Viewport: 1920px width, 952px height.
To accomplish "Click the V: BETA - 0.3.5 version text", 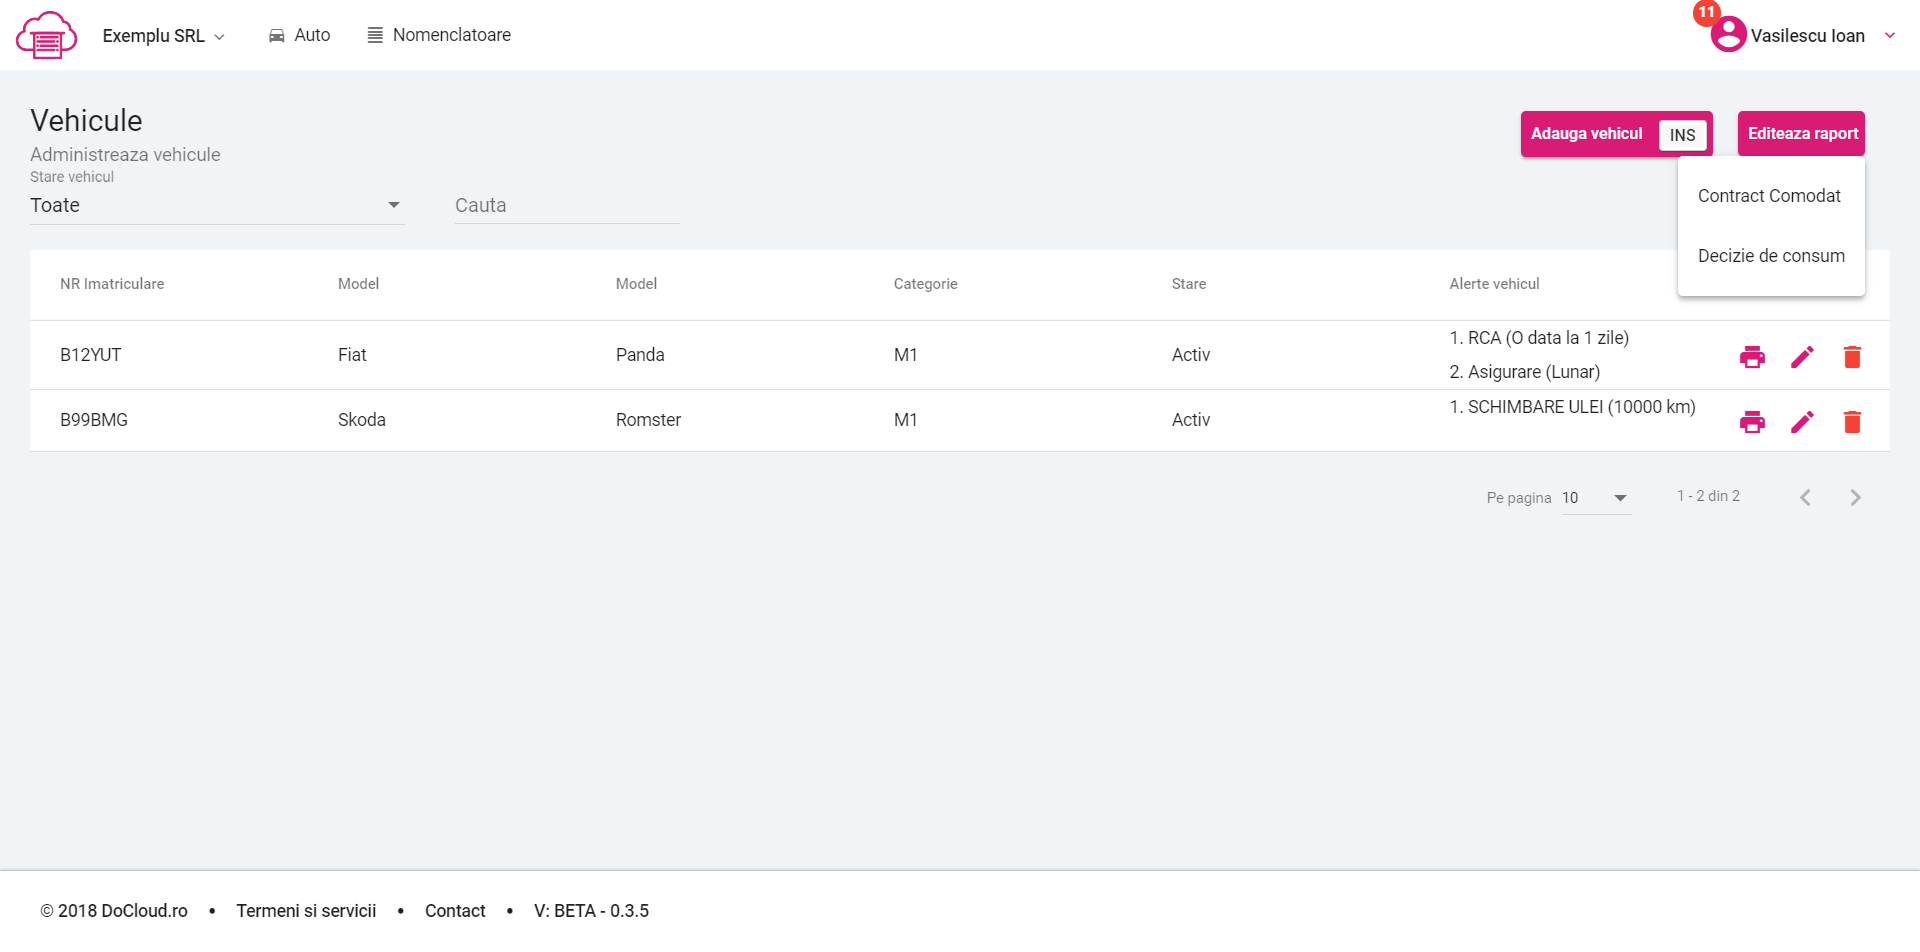I will [x=591, y=911].
